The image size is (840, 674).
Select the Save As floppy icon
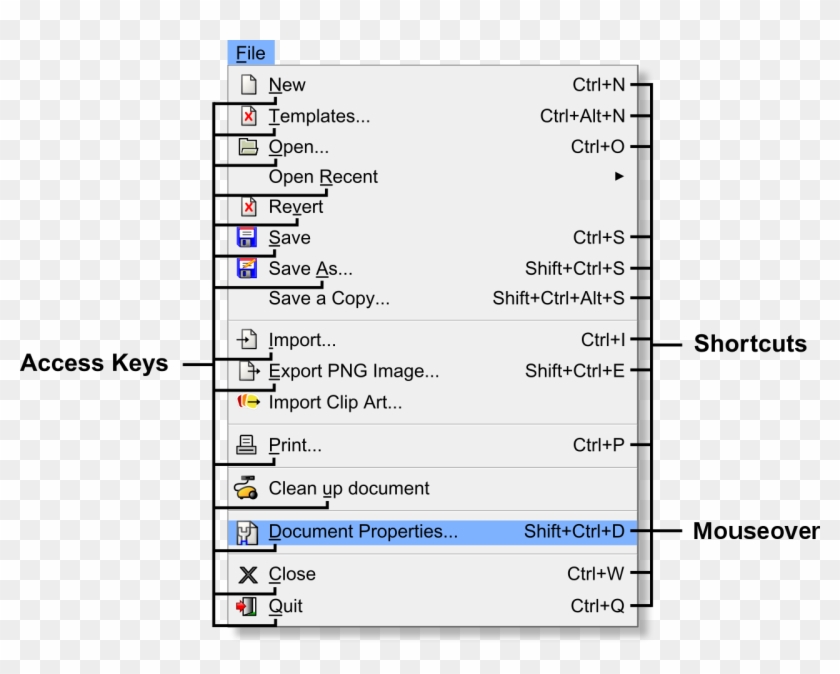click(x=245, y=268)
